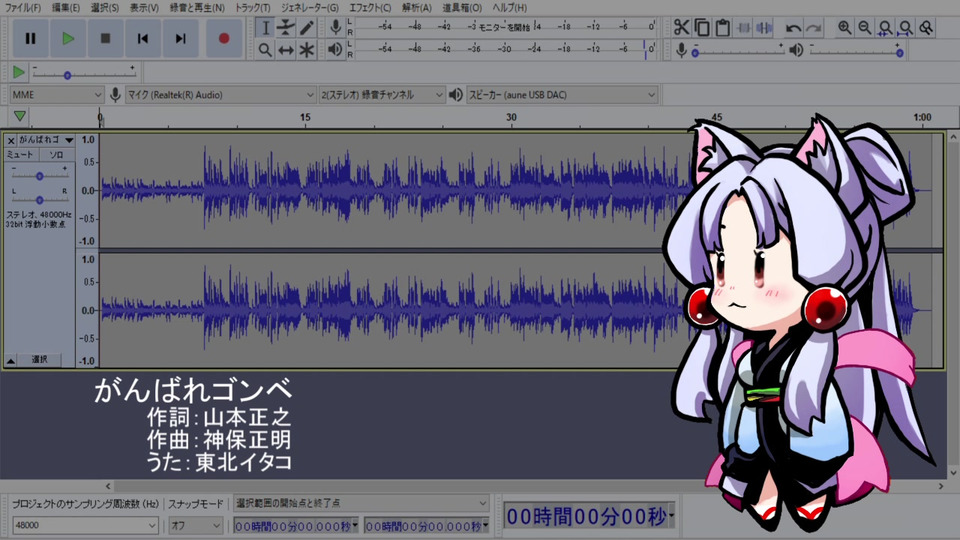This screenshot has height=540, width=960.
Task: Toggle the ミュート button on the track
Action: (x=20, y=155)
